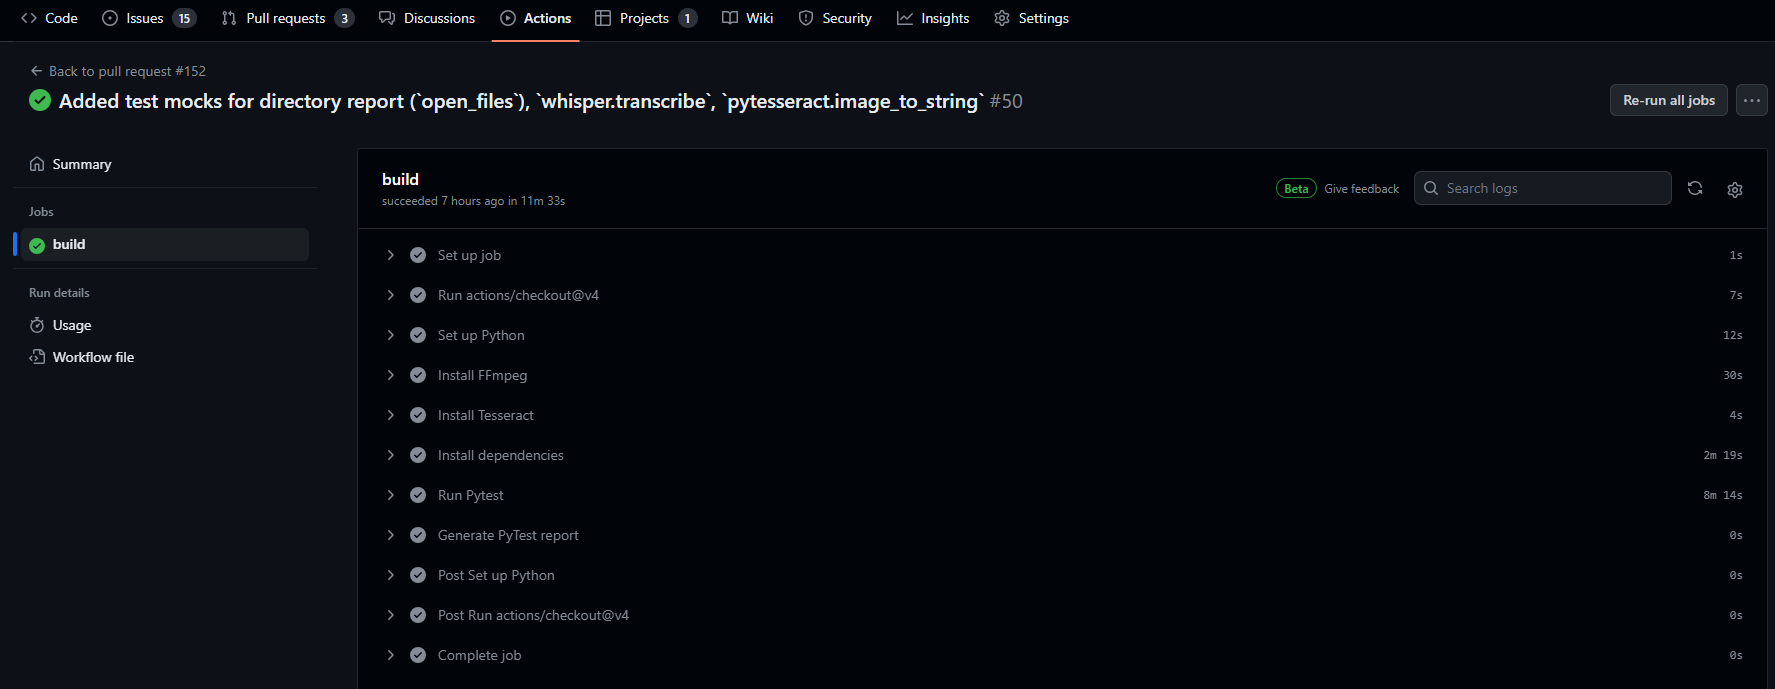The height and width of the screenshot is (689, 1775).
Task: Click the Install FFmpeg success checkmark
Action: (418, 375)
